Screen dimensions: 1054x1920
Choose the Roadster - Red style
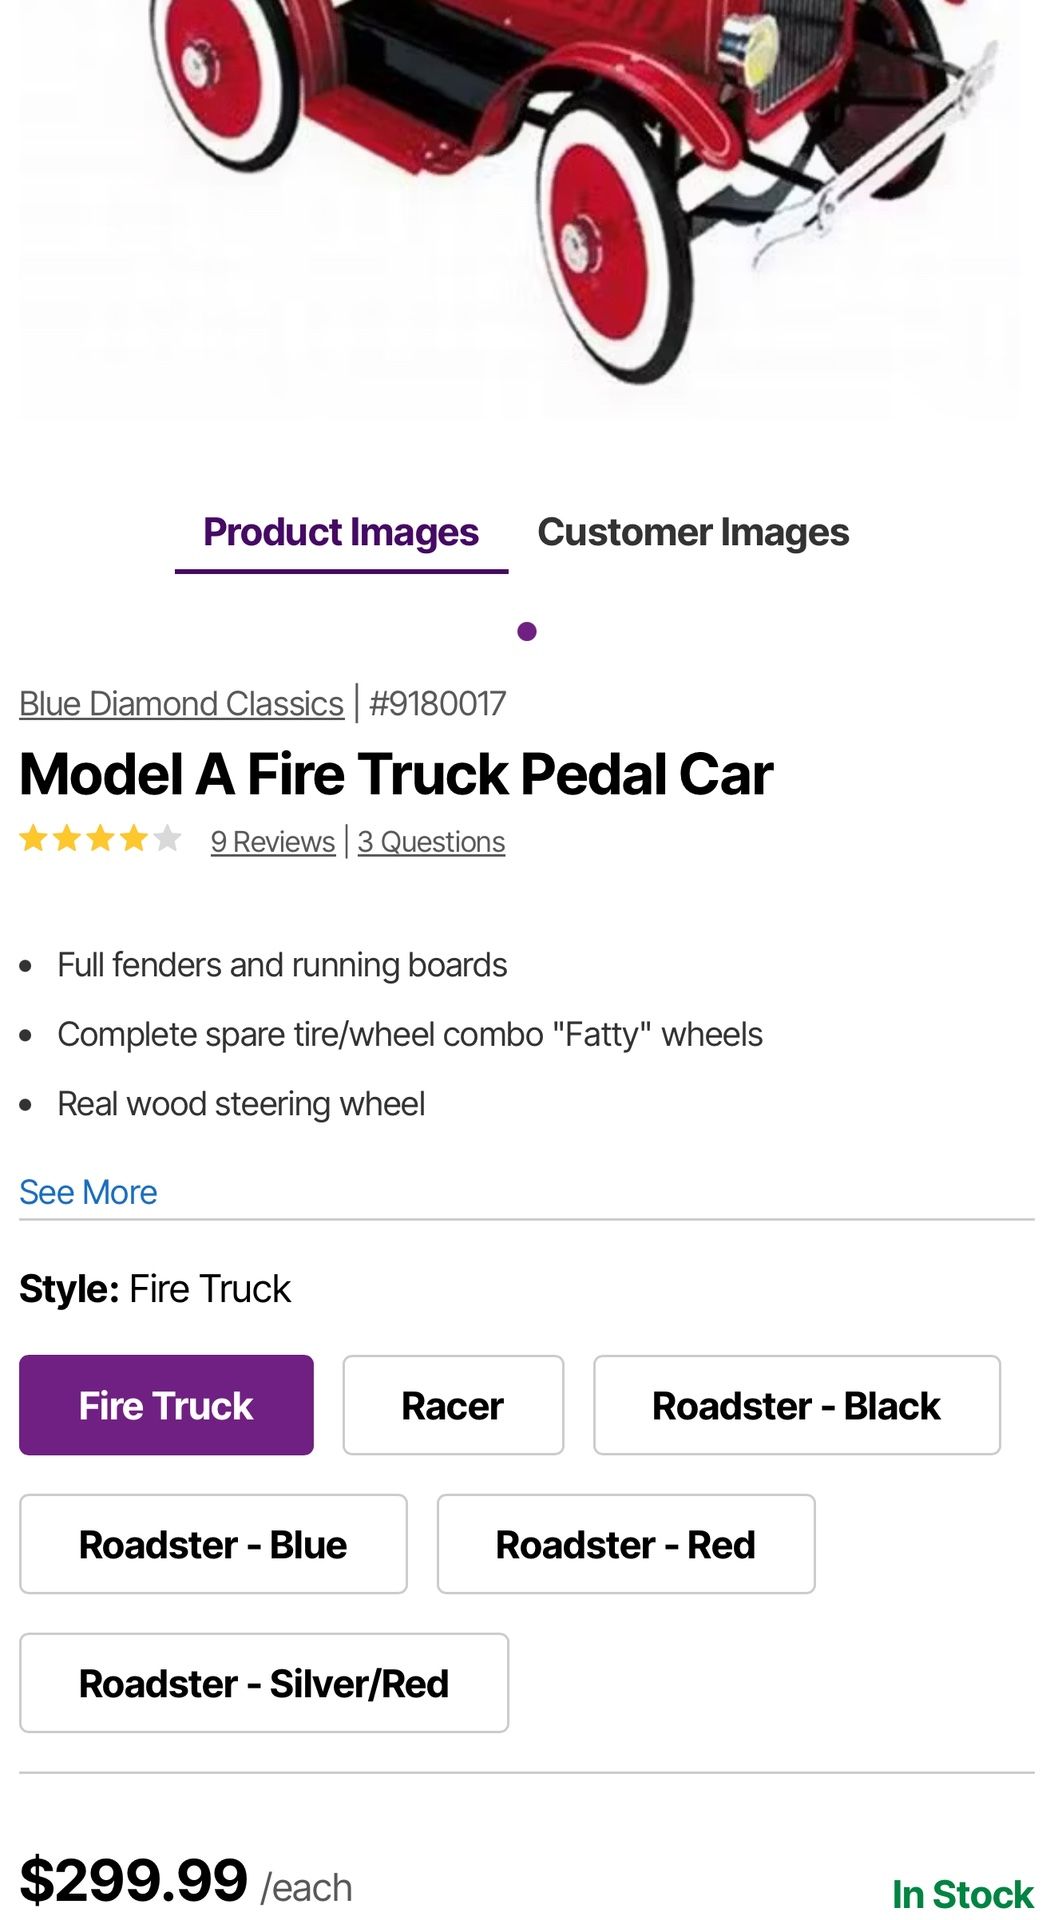click(625, 1544)
